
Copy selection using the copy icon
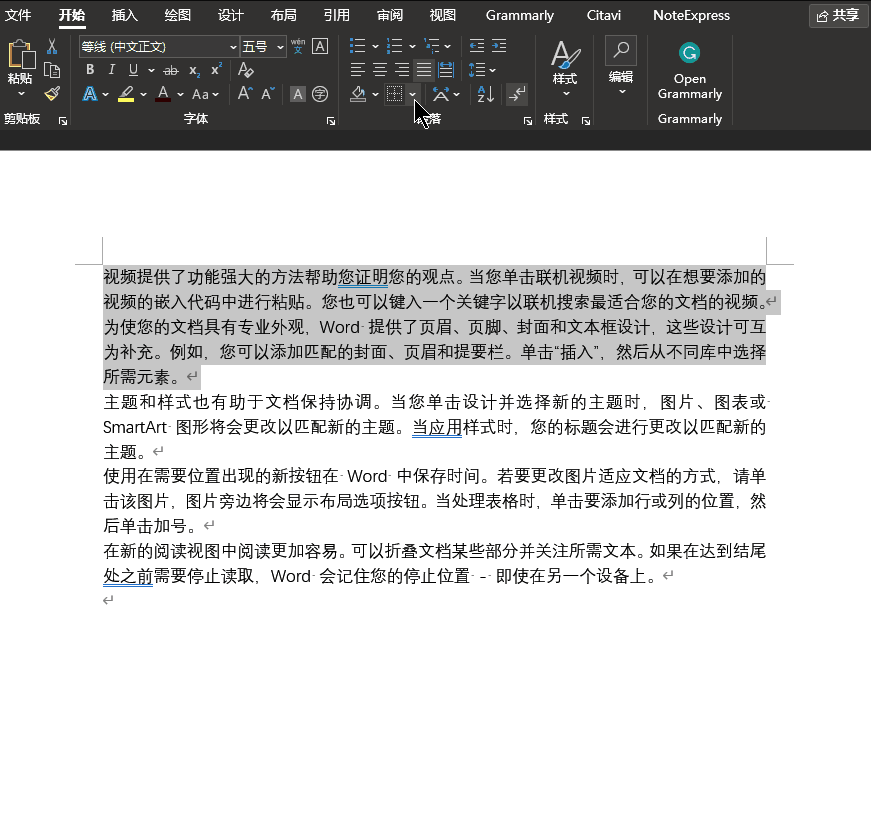tap(52, 70)
